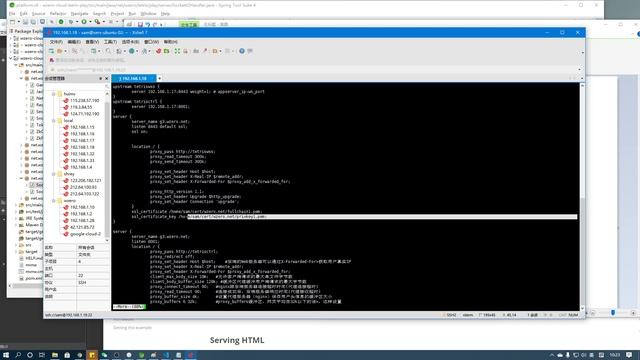Open session Properties icon in Xshell toolbar

(x=93, y=51)
